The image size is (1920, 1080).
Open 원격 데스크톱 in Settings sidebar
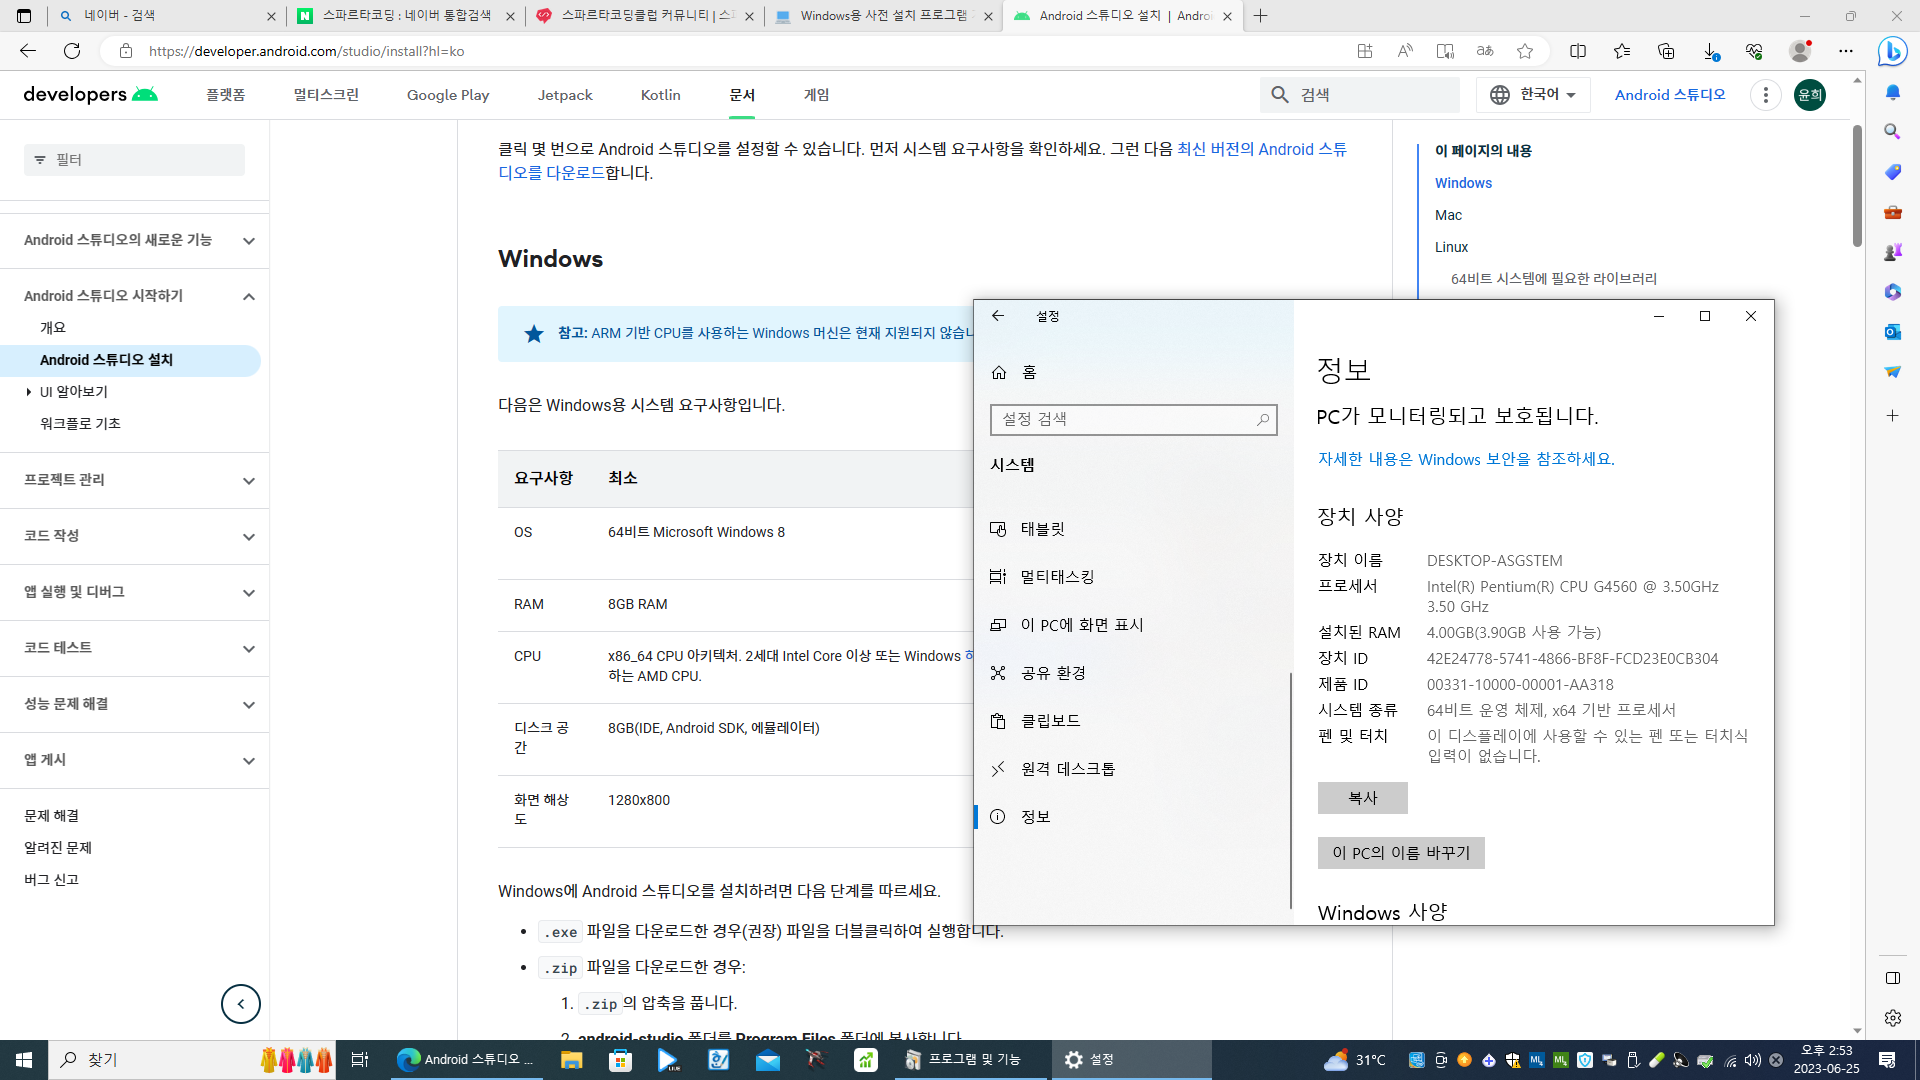(1132, 769)
